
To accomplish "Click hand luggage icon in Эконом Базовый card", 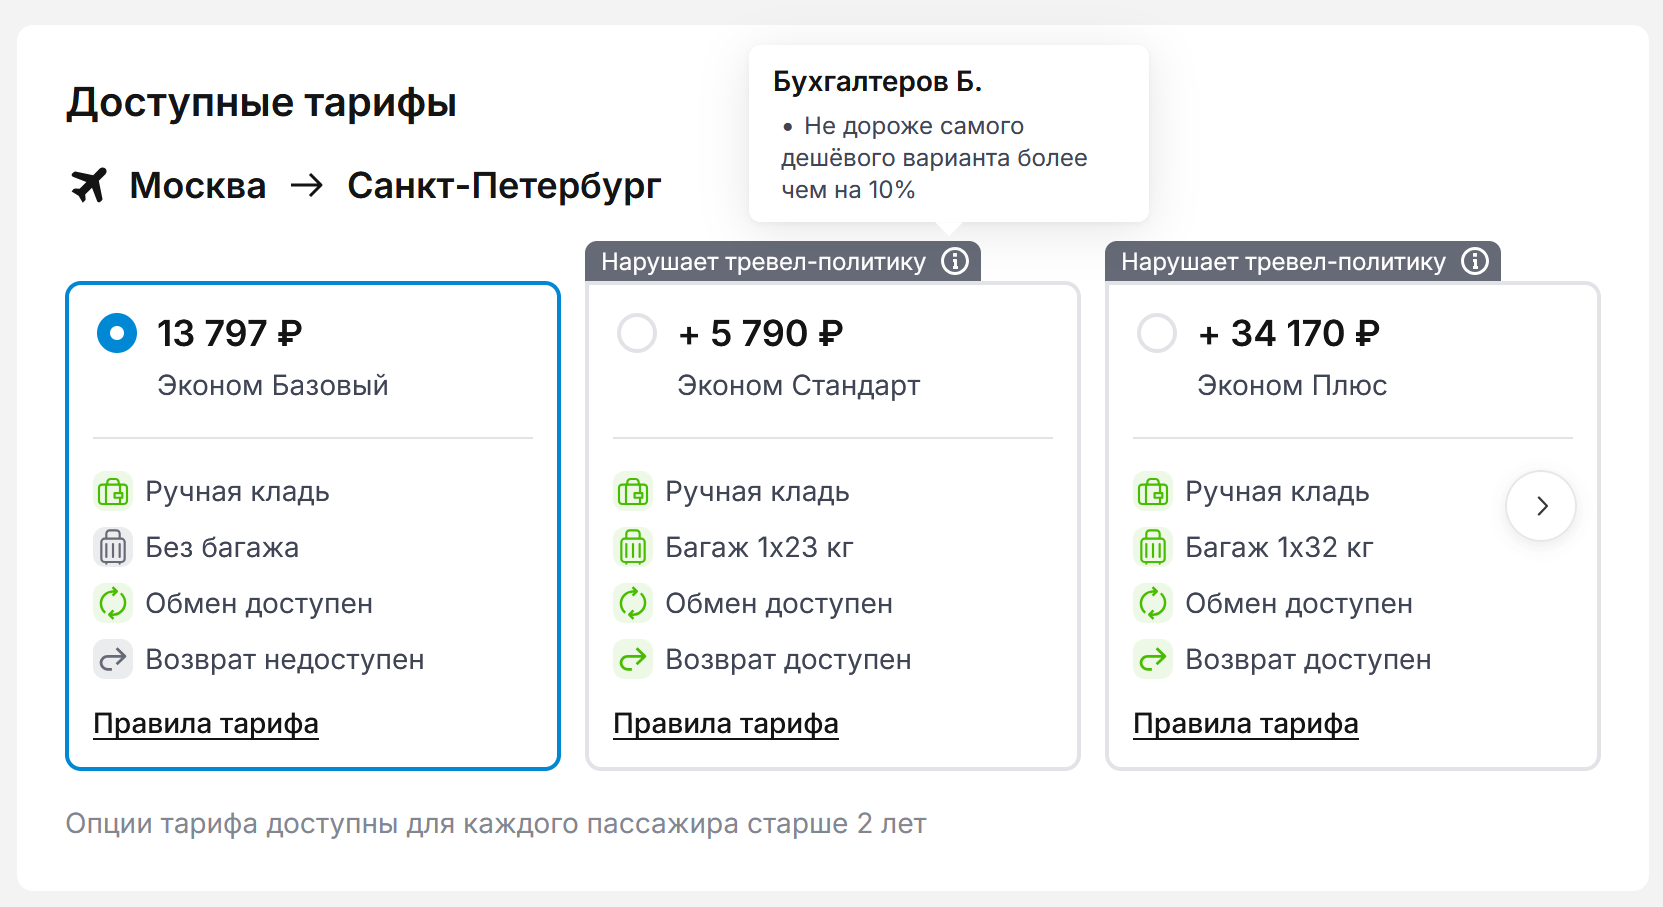I will tap(113, 491).
